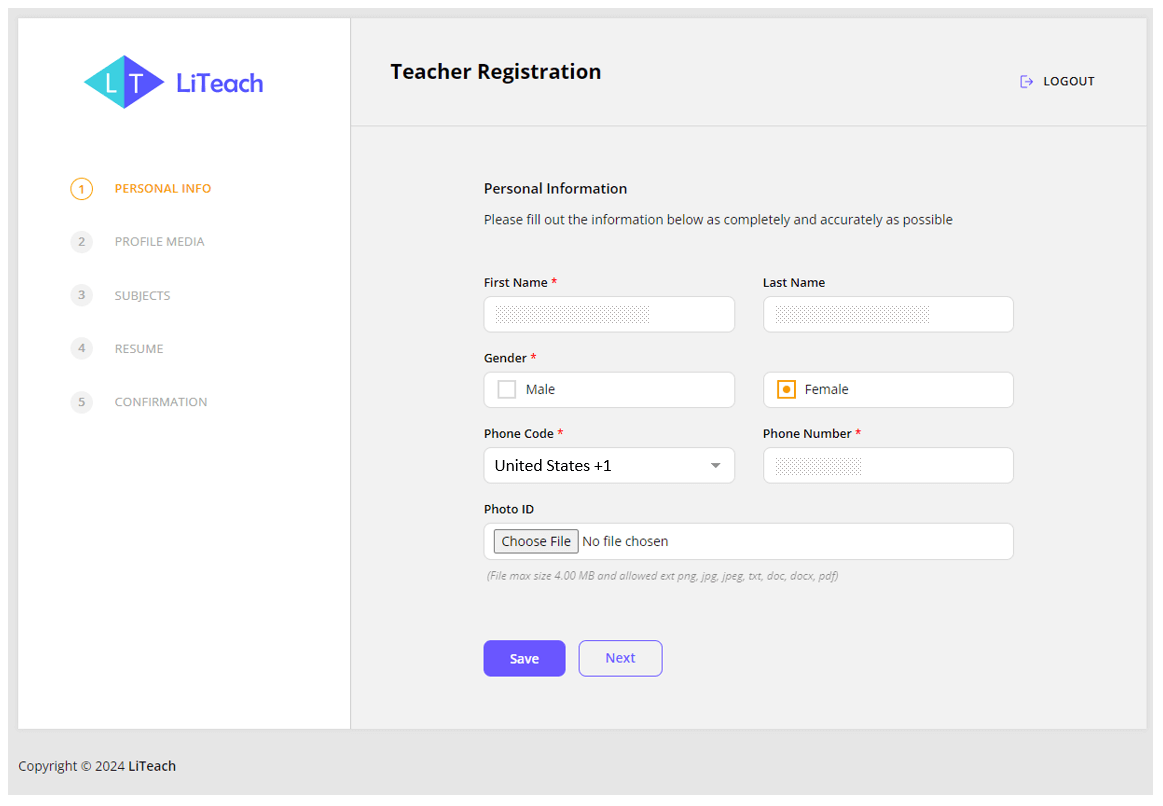
Task: Open the Subjects step
Action: 142,295
